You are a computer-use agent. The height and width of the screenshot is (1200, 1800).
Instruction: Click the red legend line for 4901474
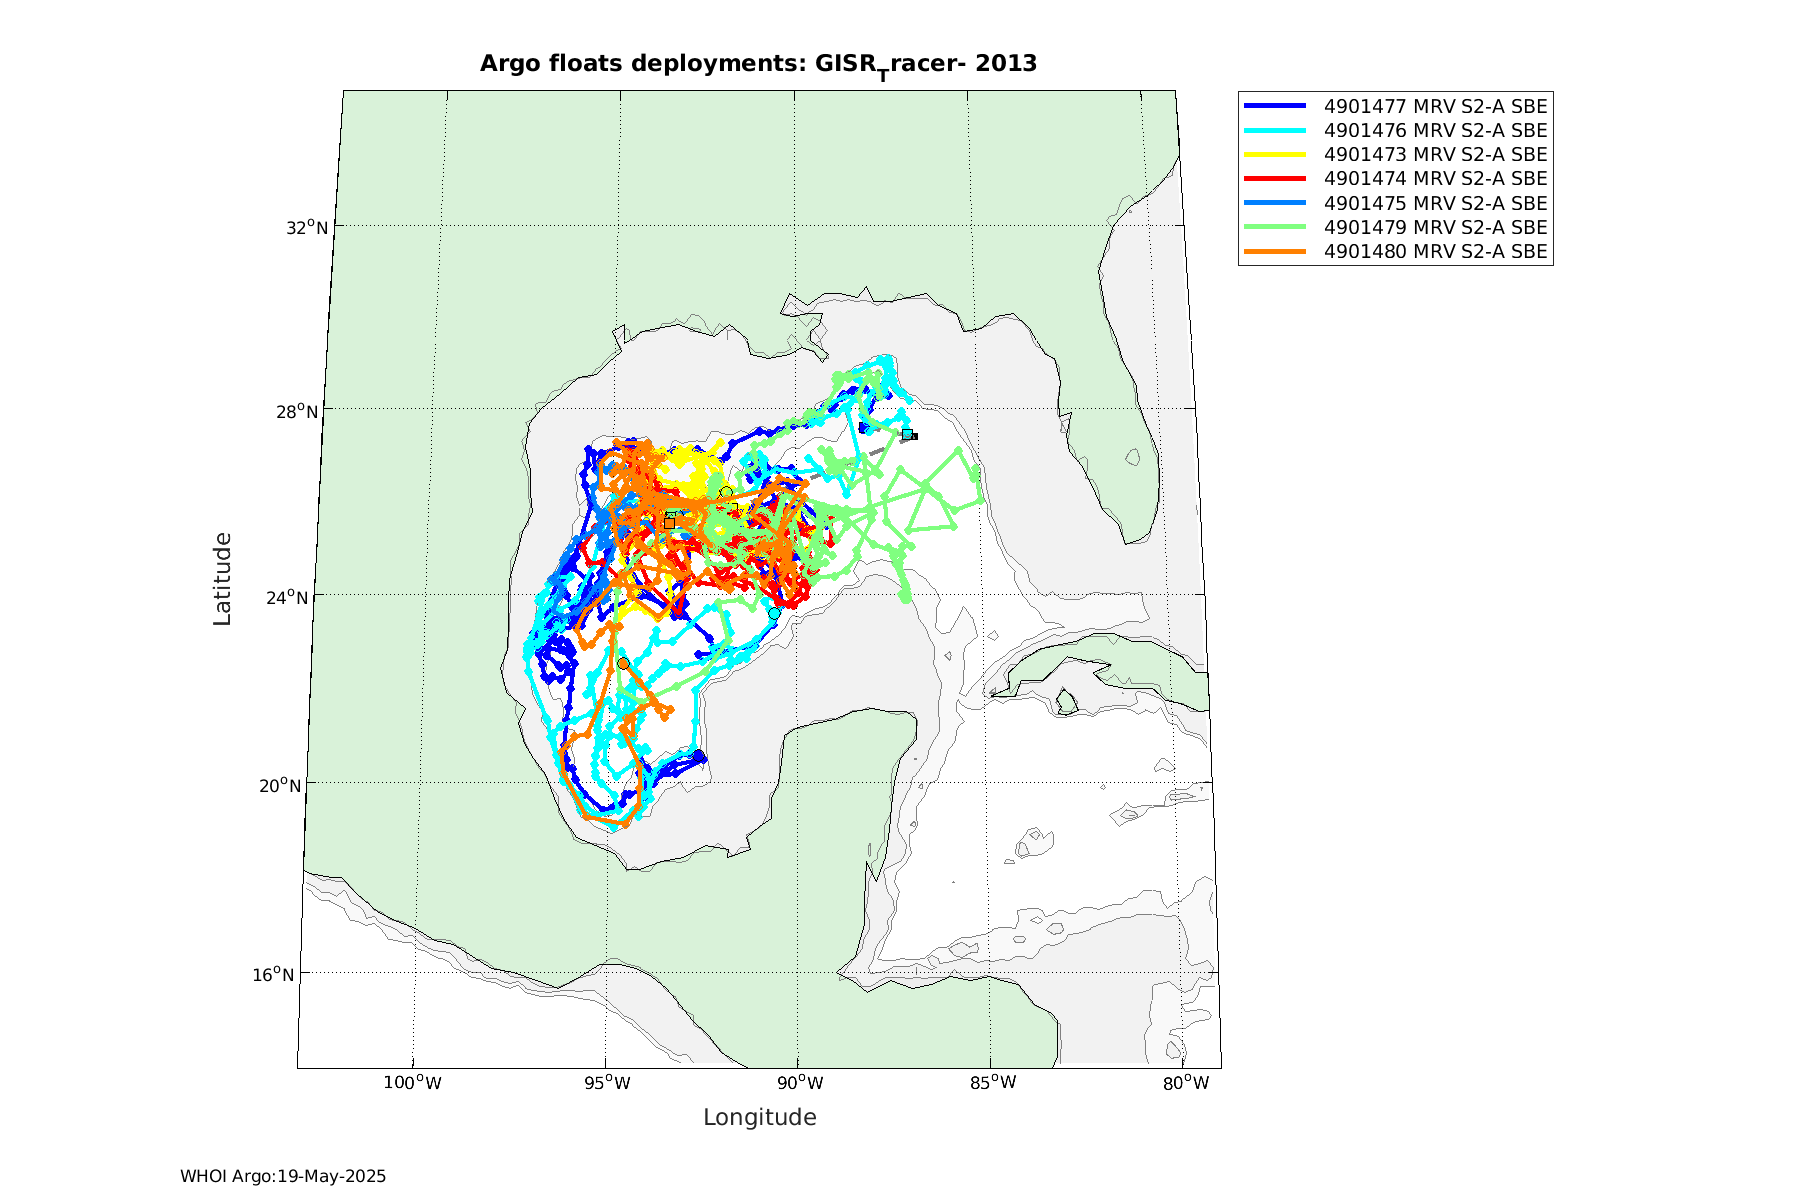[1275, 179]
